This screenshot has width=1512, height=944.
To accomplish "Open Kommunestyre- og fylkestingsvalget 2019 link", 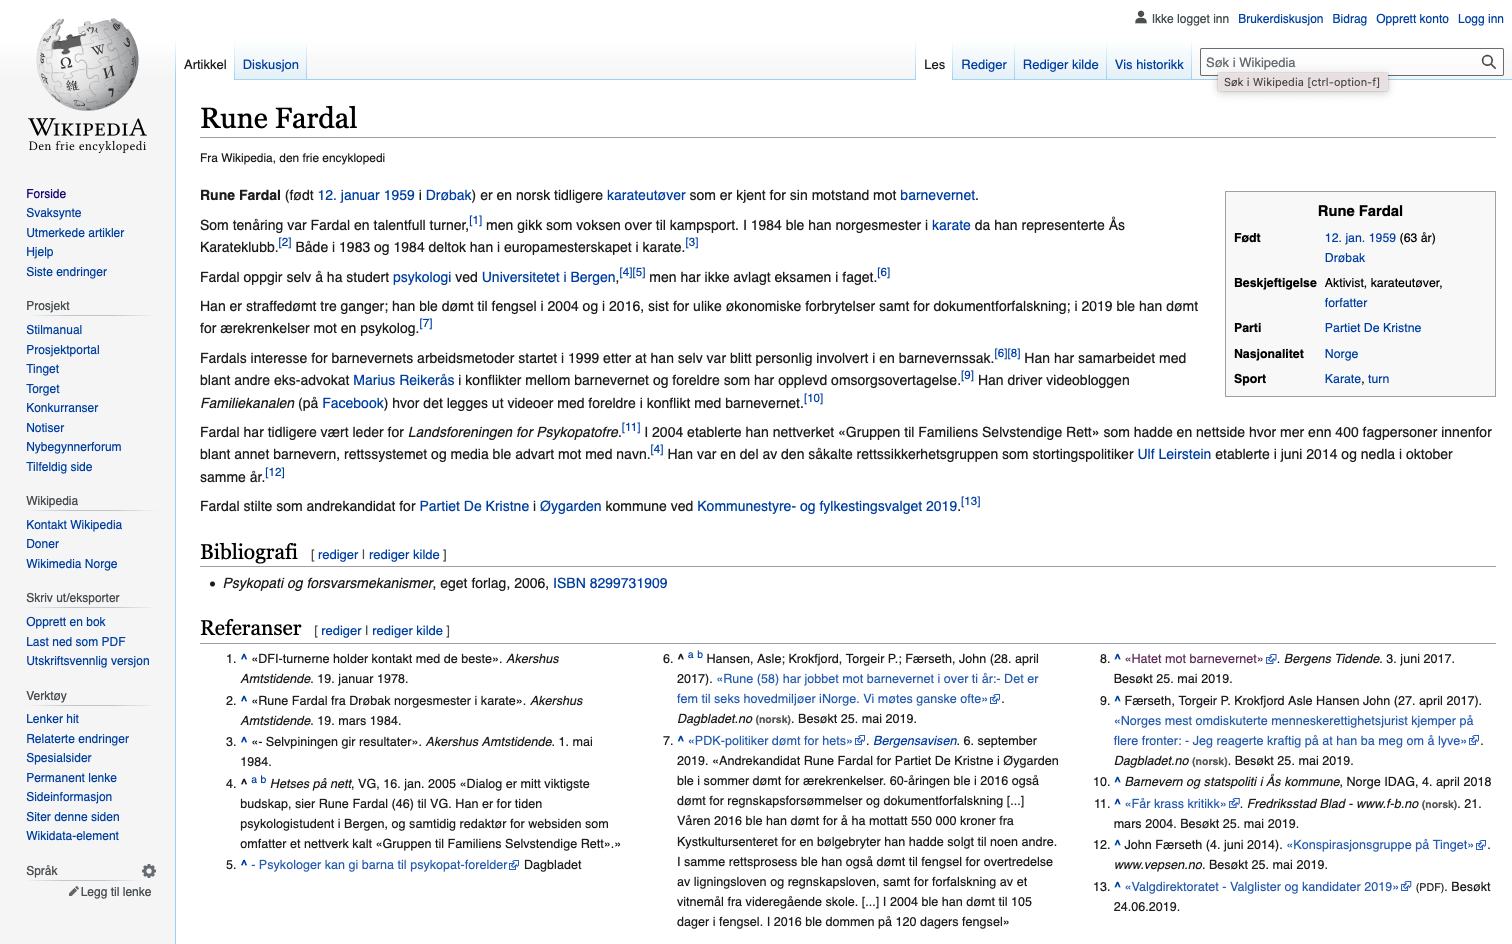I will (828, 506).
